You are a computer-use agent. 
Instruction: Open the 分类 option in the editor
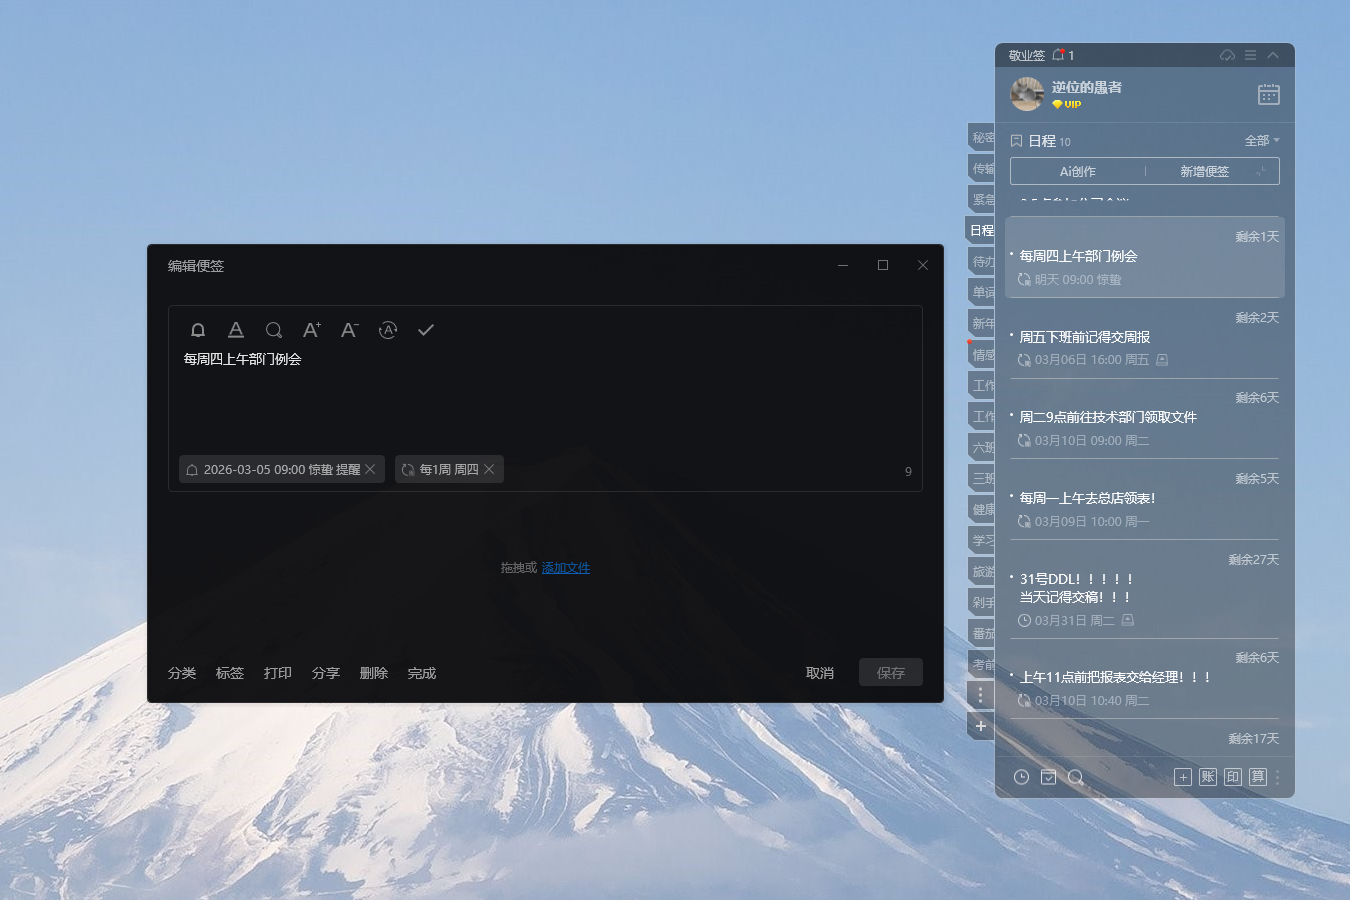click(182, 673)
